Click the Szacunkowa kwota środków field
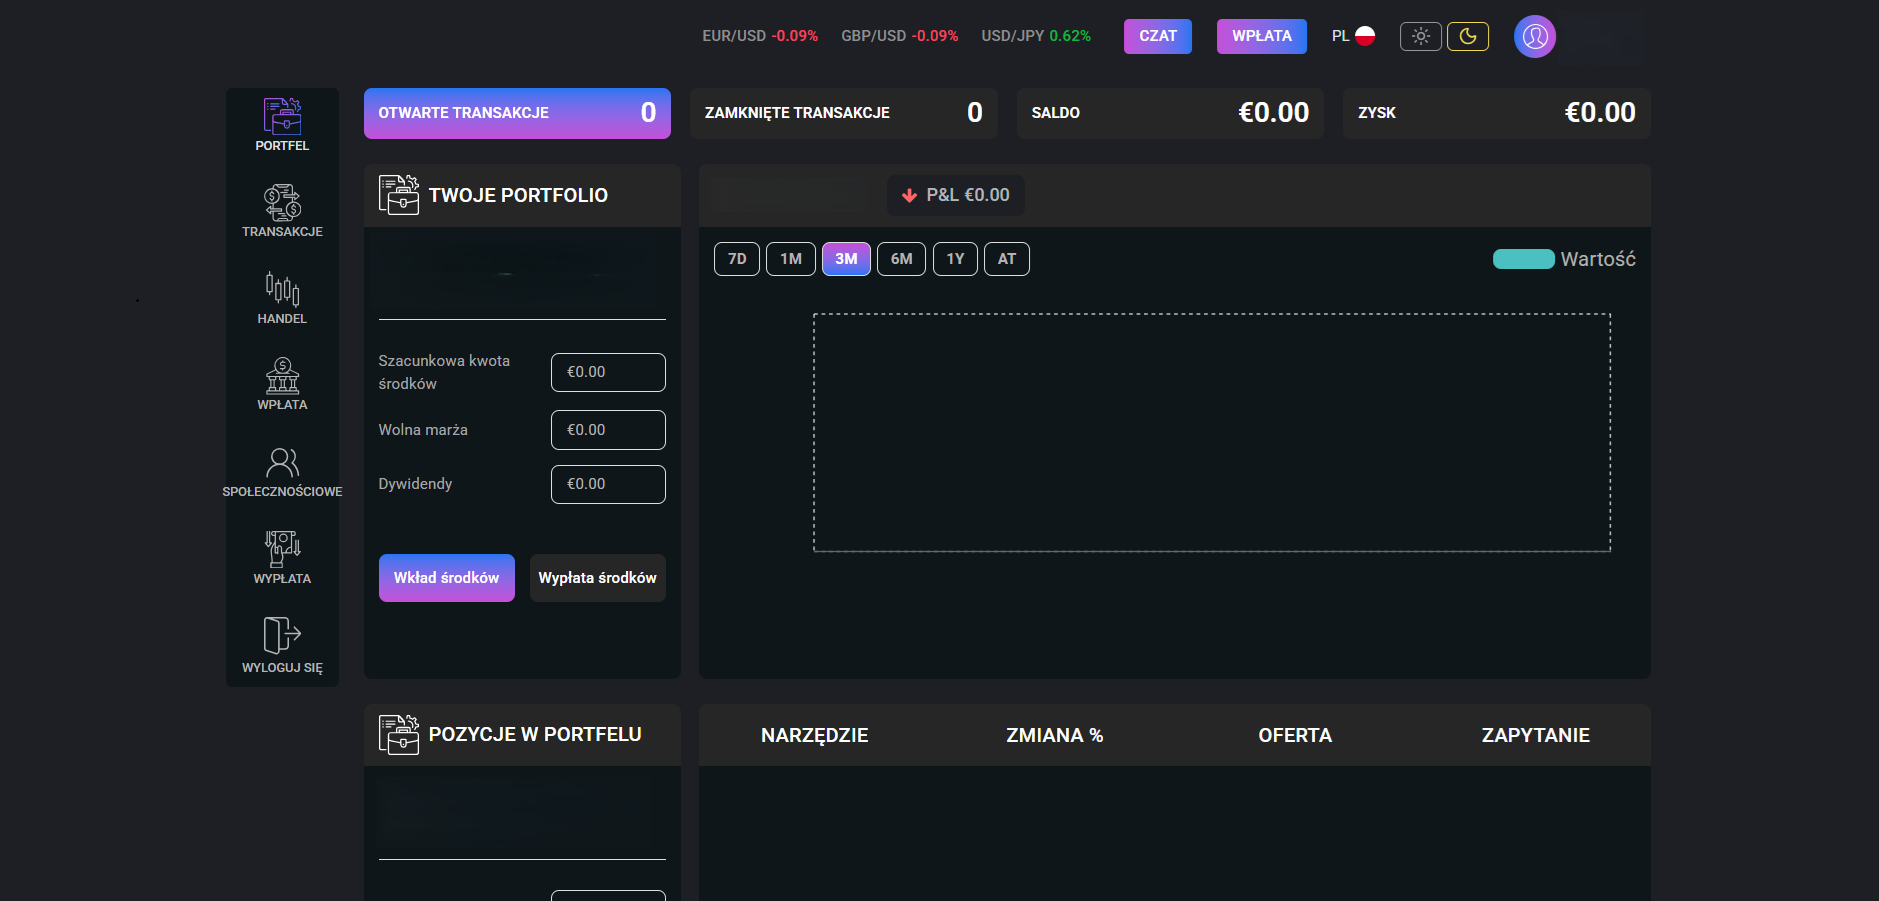 pos(608,372)
